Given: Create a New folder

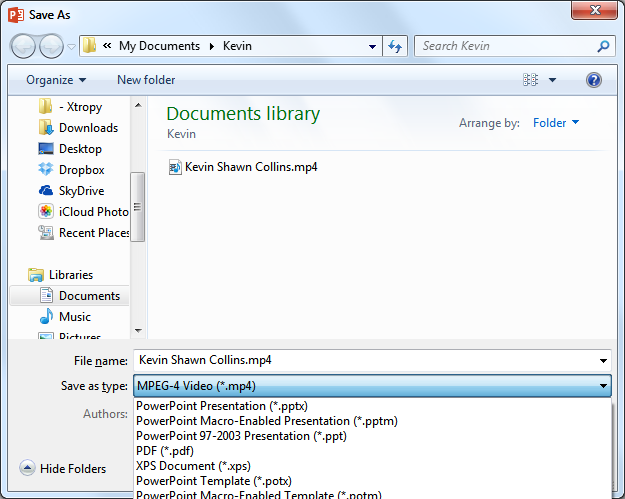Looking at the screenshot, I should click(x=146, y=80).
